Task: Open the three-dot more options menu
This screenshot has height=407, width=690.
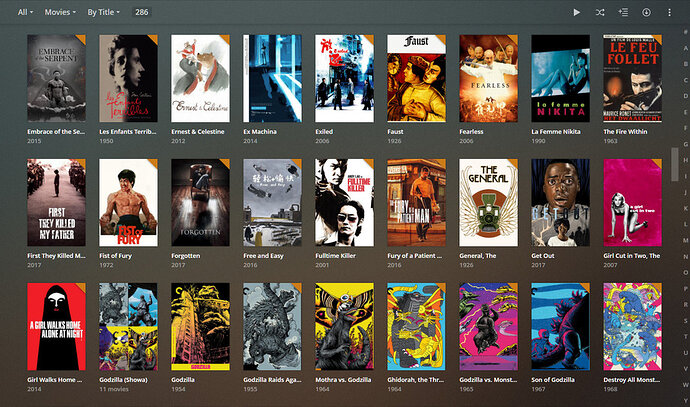Action: coord(669,12)
